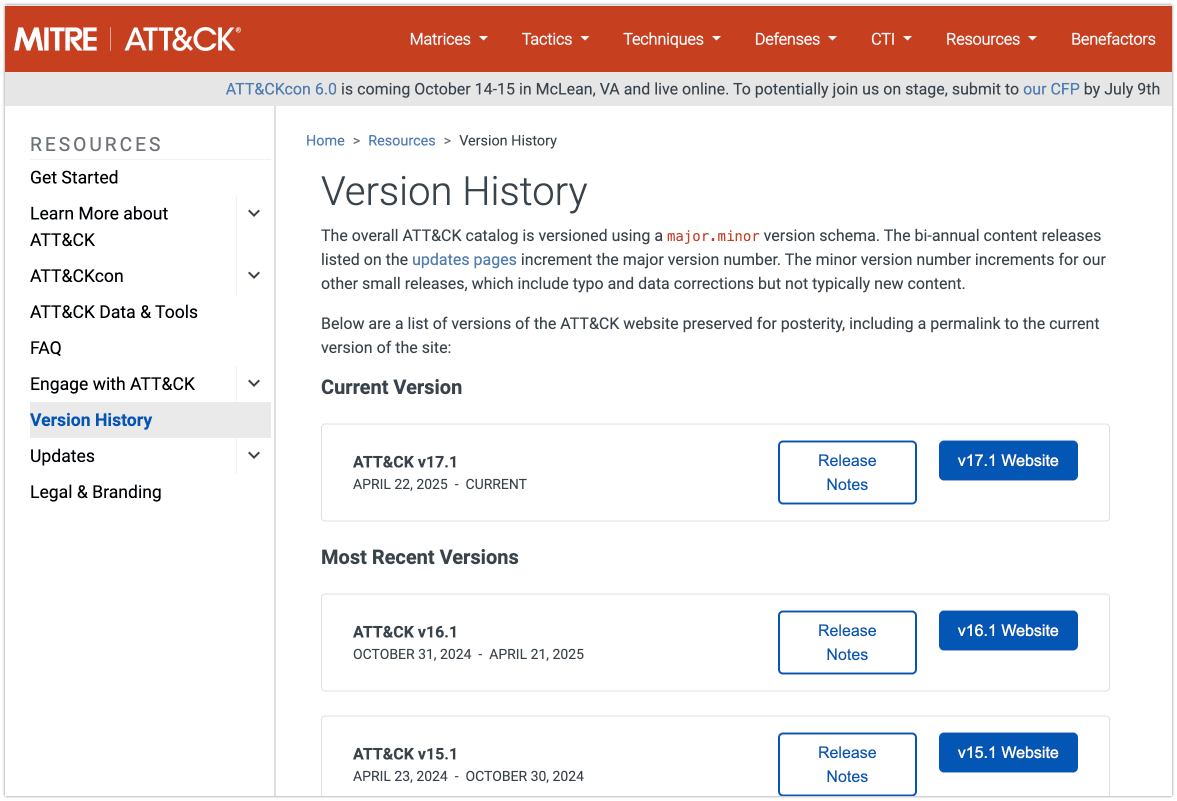Click the MITRE ATT&CK logo
This screenshot has height=801, width=1177.
pos(128,39)
